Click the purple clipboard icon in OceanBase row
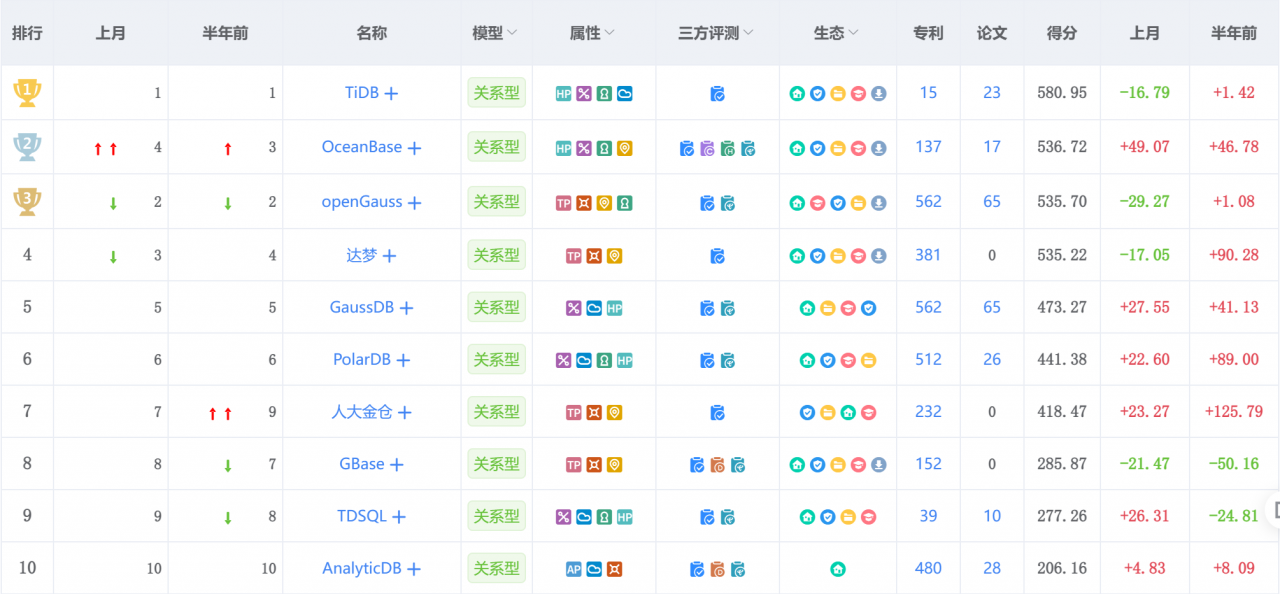The width and height of the screenshot is (1280, 594). coord(707,148)
